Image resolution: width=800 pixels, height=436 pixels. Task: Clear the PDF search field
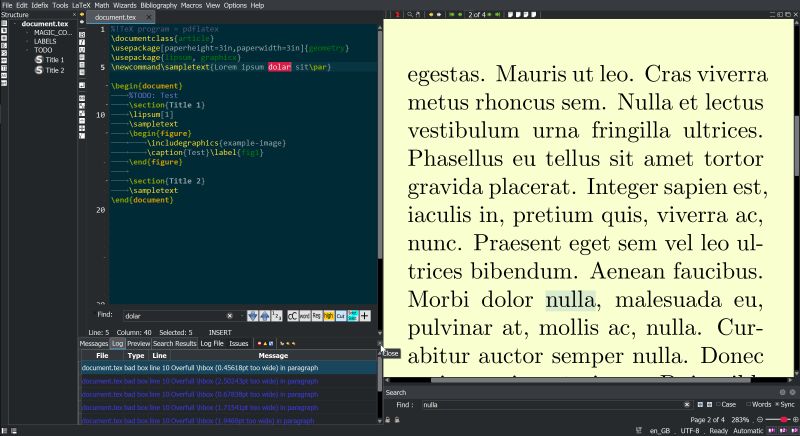click(x=687, y=405)
